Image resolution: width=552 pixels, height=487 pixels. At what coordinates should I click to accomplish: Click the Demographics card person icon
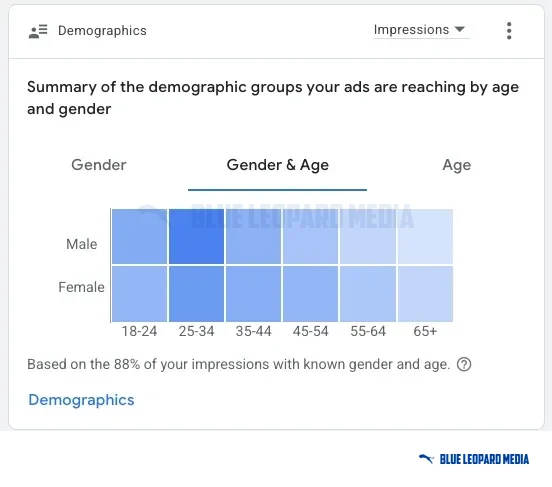[x=38, y=31]
